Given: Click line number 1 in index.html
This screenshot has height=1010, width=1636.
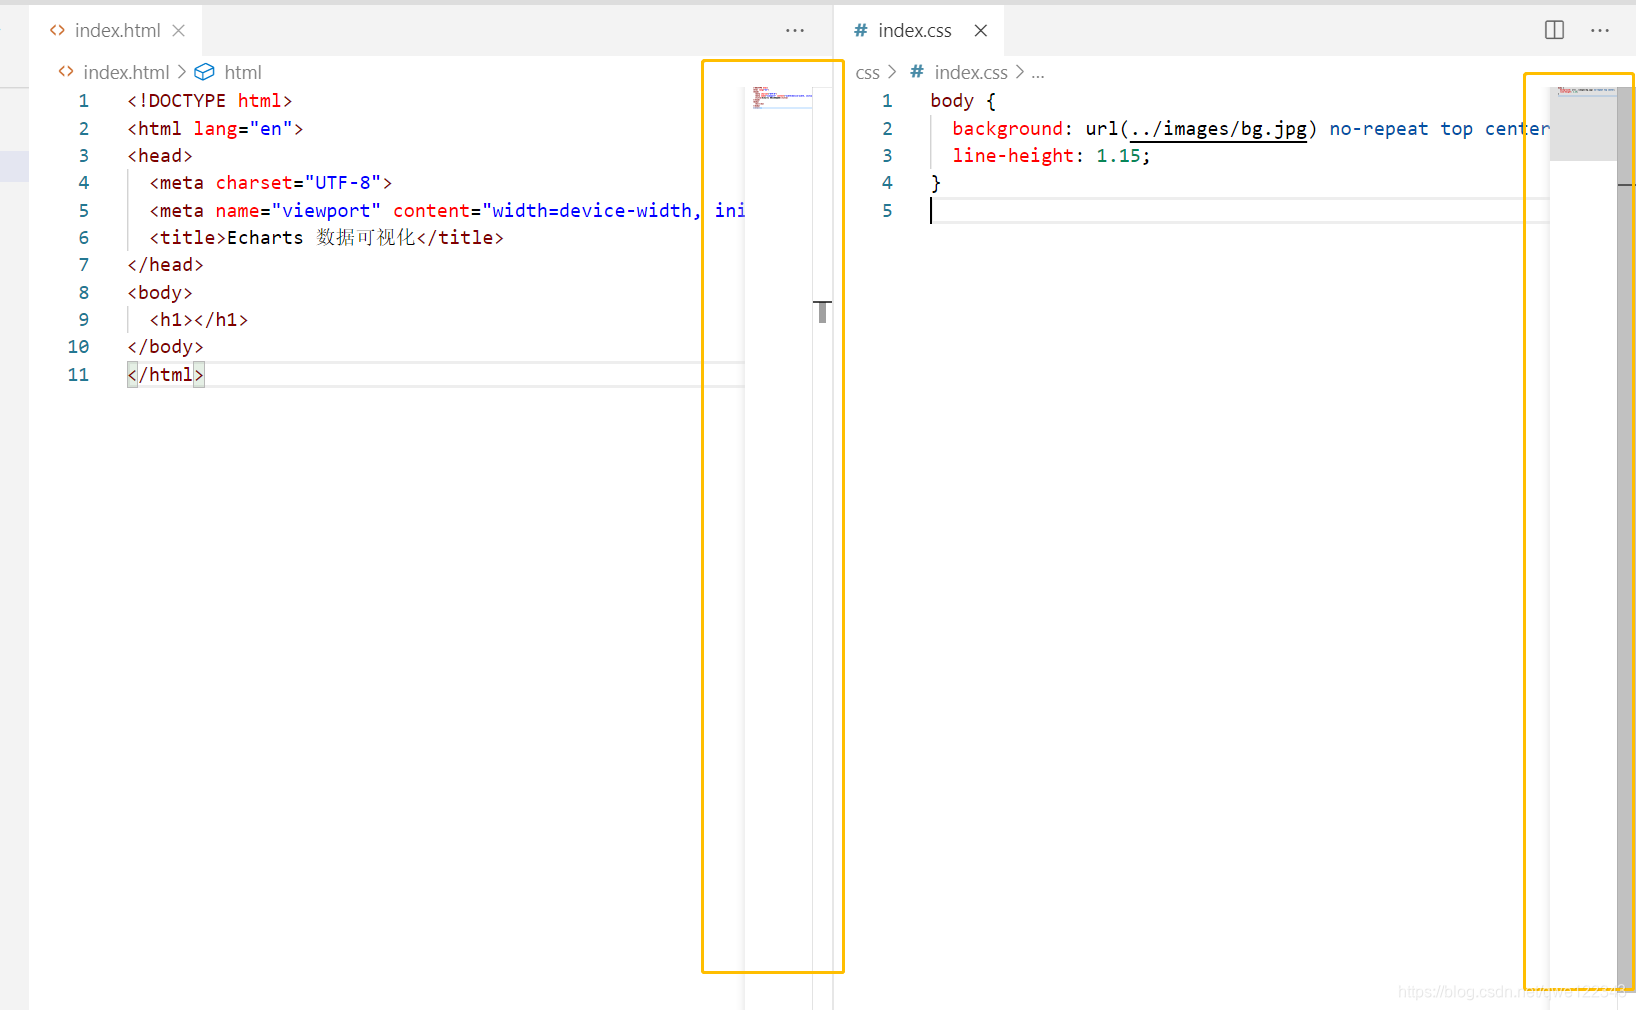Looking at the screenshot, I should (x=83, y=101).
